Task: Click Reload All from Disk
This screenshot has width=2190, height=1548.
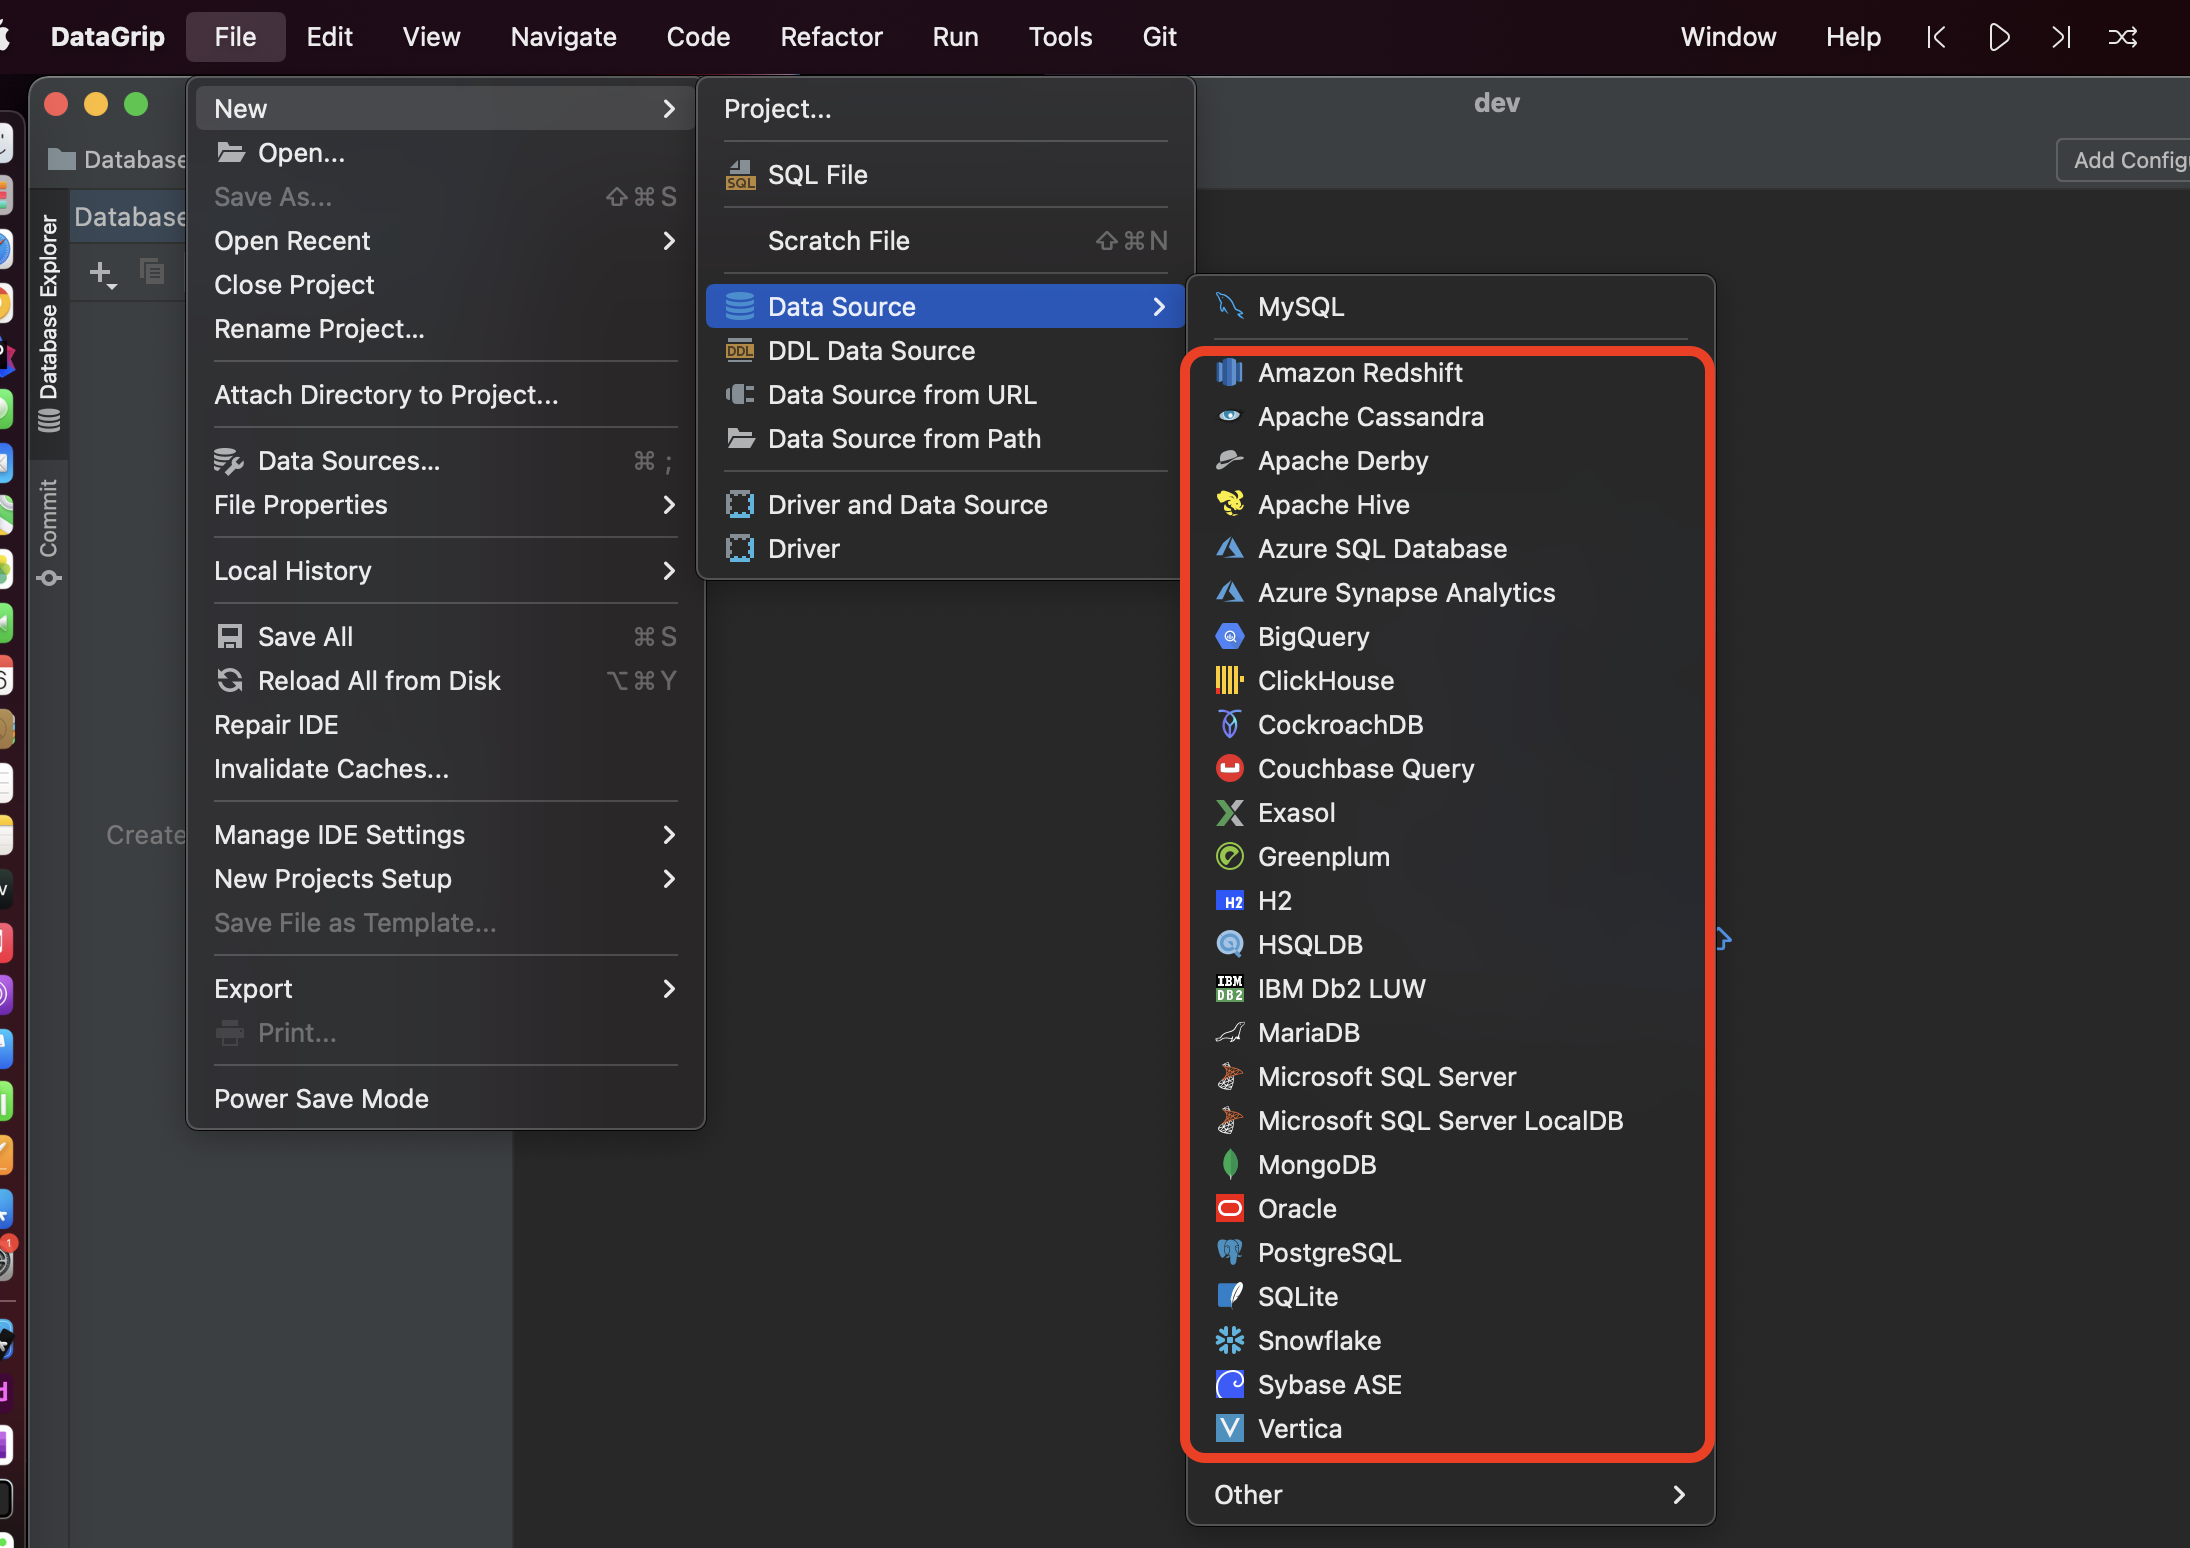Action: 445,681
